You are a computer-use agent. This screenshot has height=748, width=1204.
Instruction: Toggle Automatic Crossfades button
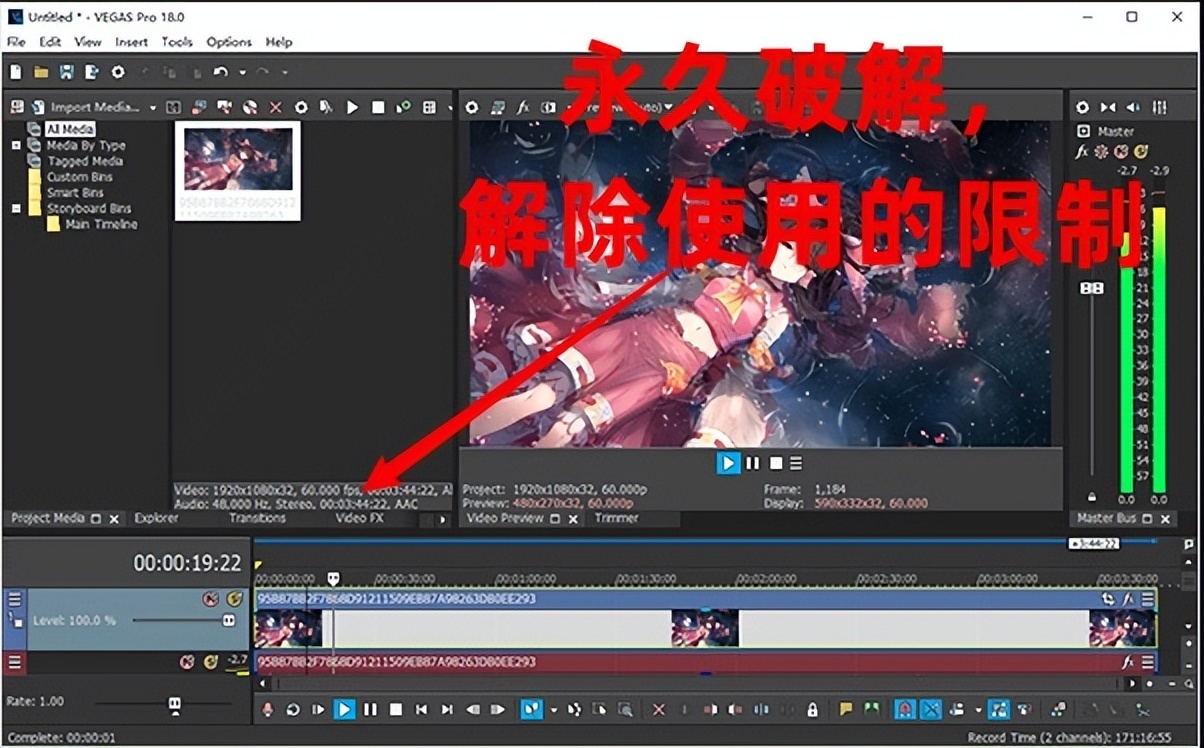tap(931, 709)
